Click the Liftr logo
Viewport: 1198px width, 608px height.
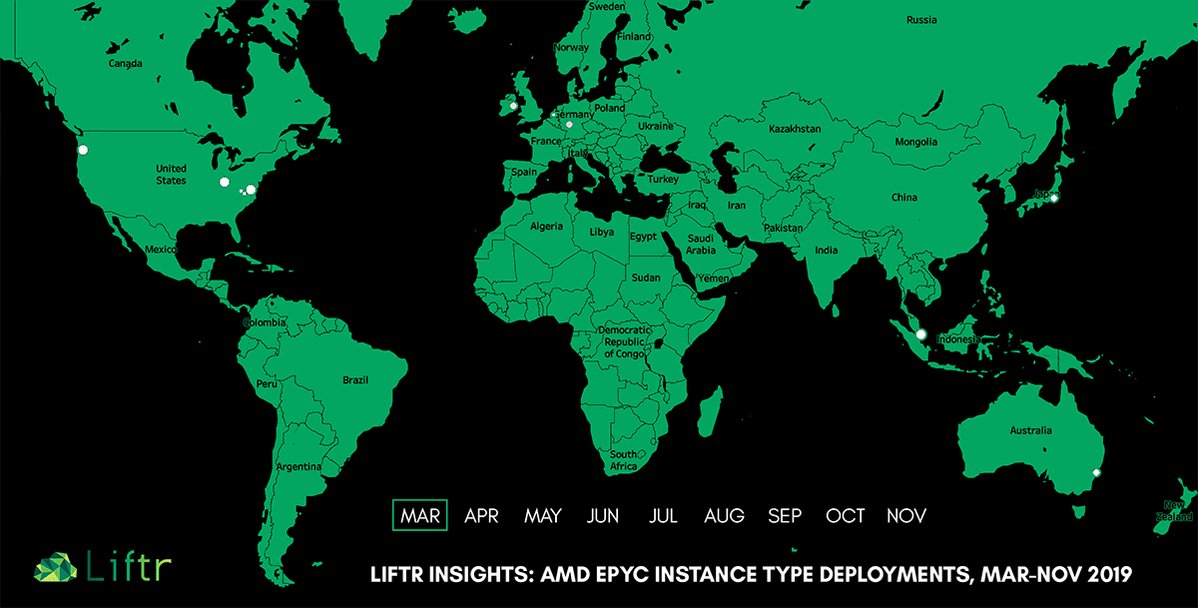click(102, 567)
